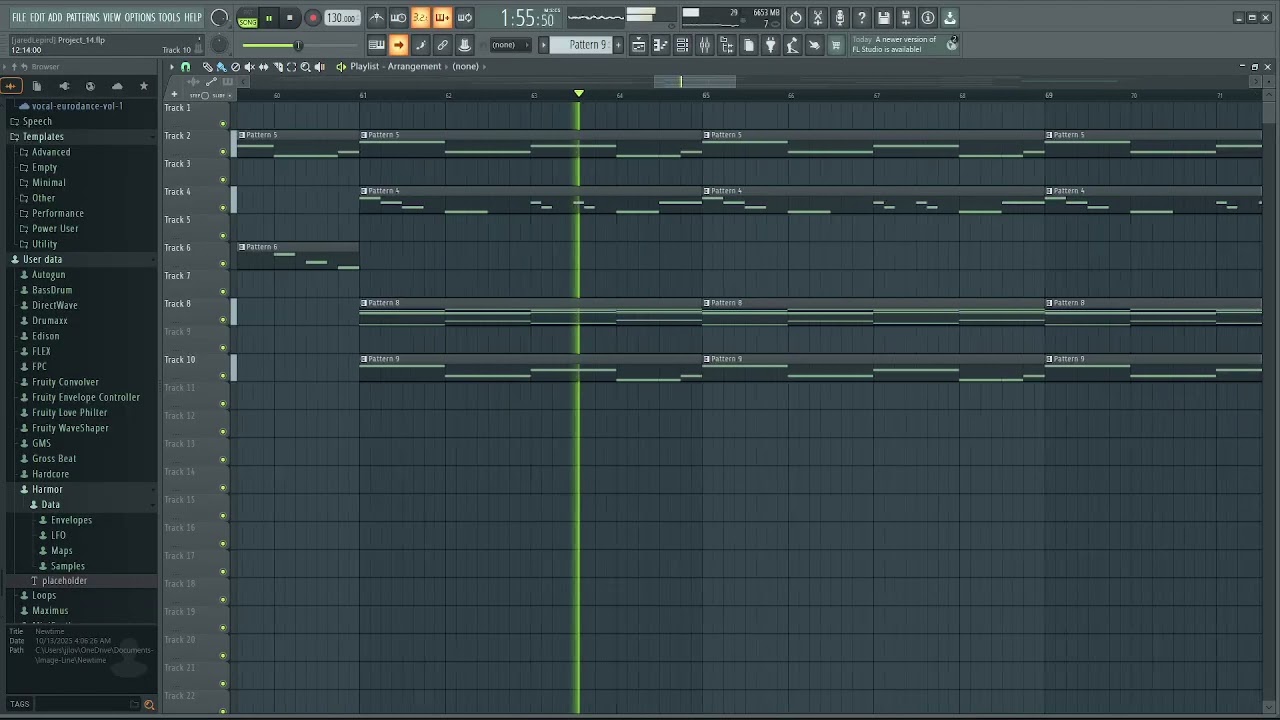Open the plugin picker plug icon

pyautogui.click(x=770, y=45)
